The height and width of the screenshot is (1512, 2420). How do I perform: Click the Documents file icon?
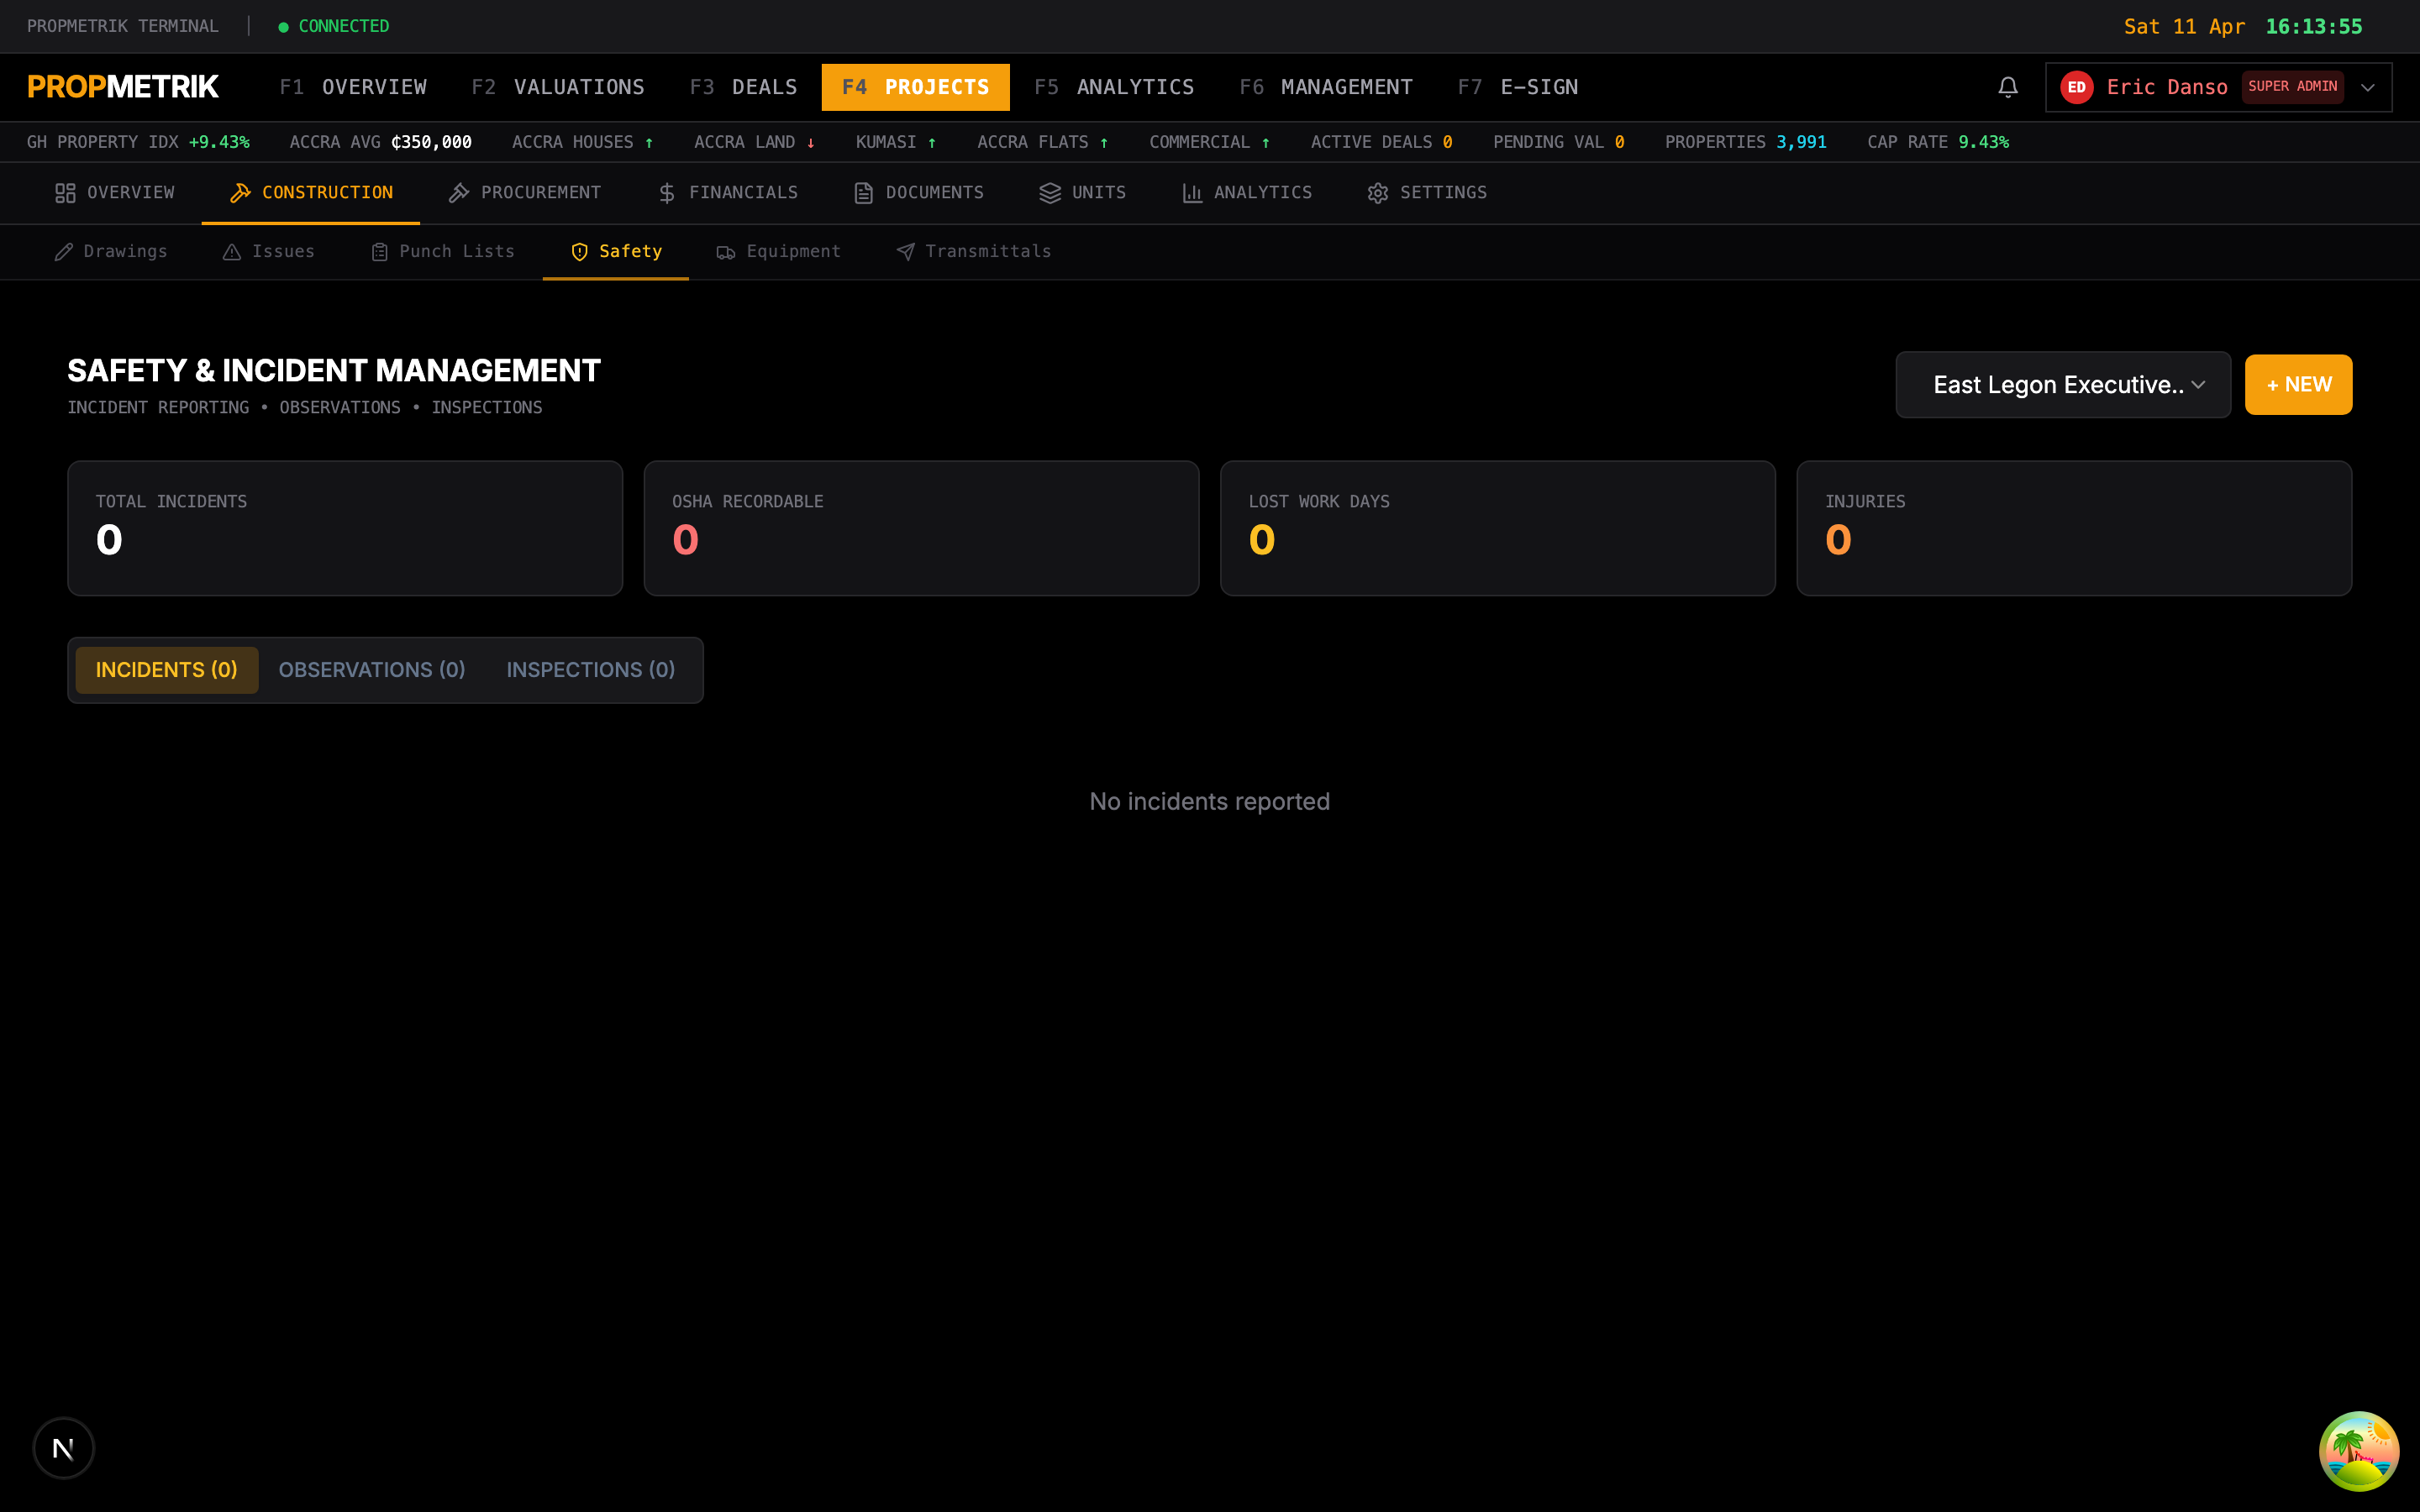pos(863,193)
